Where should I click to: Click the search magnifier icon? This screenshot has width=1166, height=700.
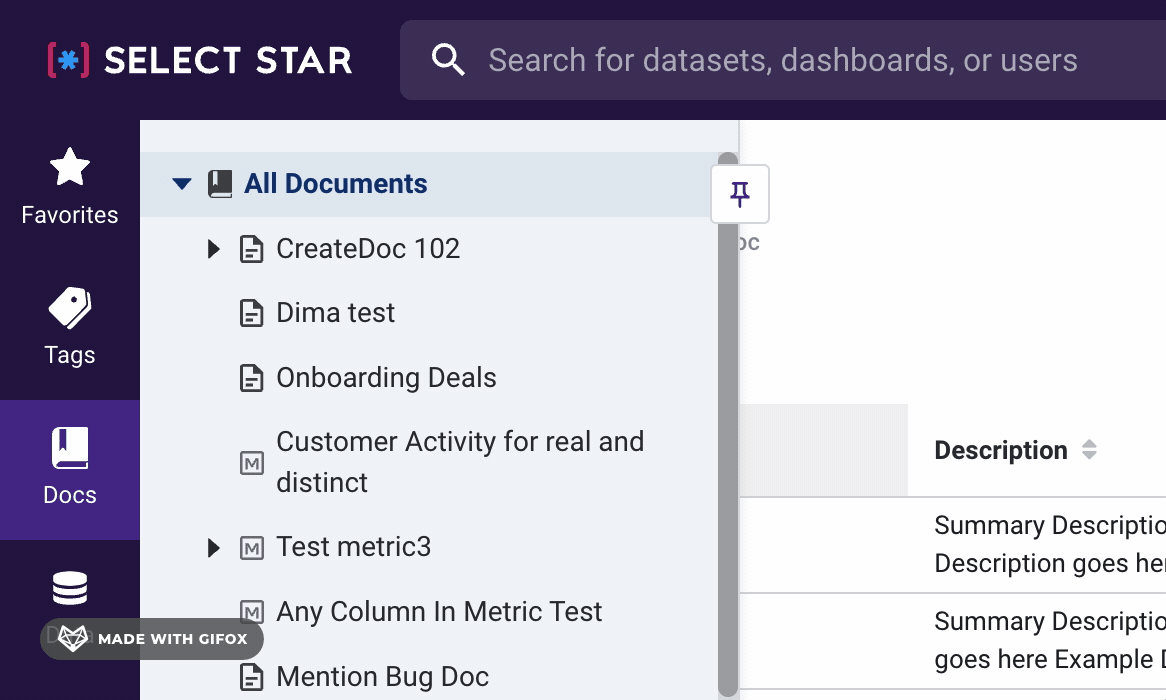(447, 60)
